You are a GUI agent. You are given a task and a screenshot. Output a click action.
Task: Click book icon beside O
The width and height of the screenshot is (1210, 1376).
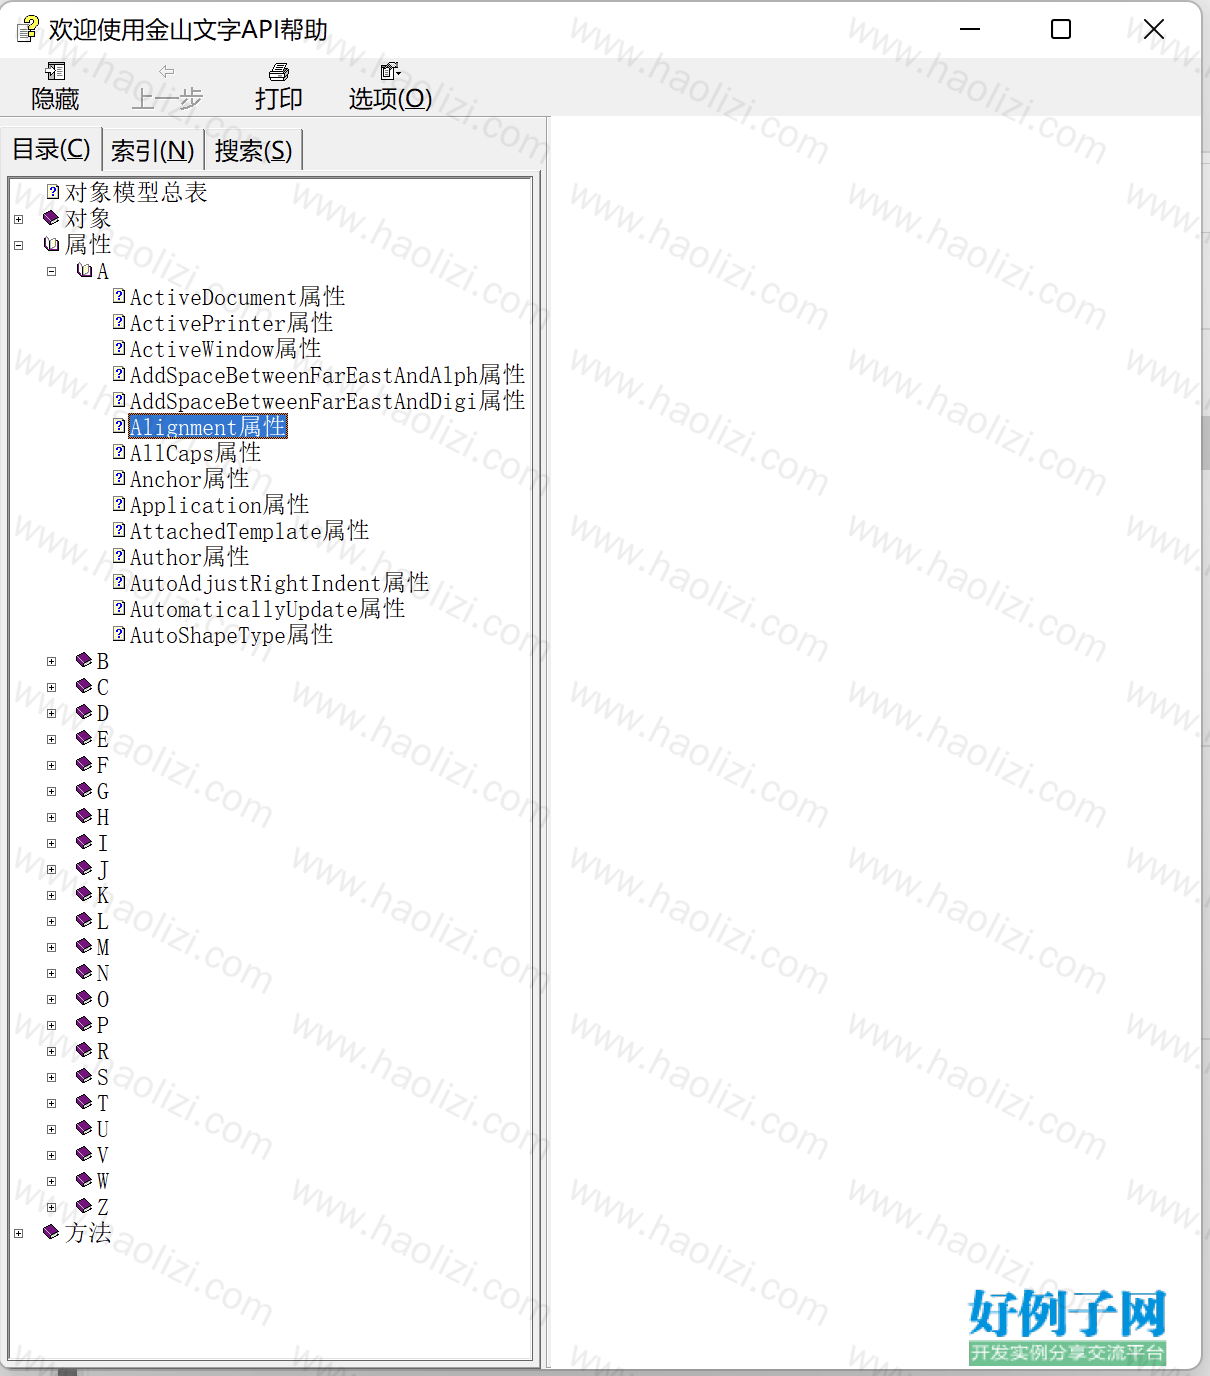pyautogui.click(x=84, y=998)
